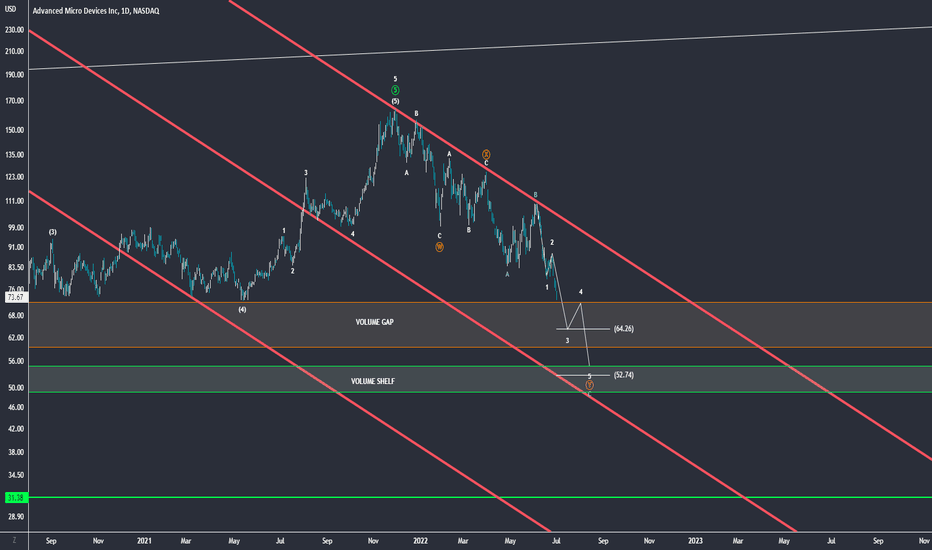This screenshot has height=550, width=932.
Task: Select the (4) wave label
Action: (x=242, y=309)
